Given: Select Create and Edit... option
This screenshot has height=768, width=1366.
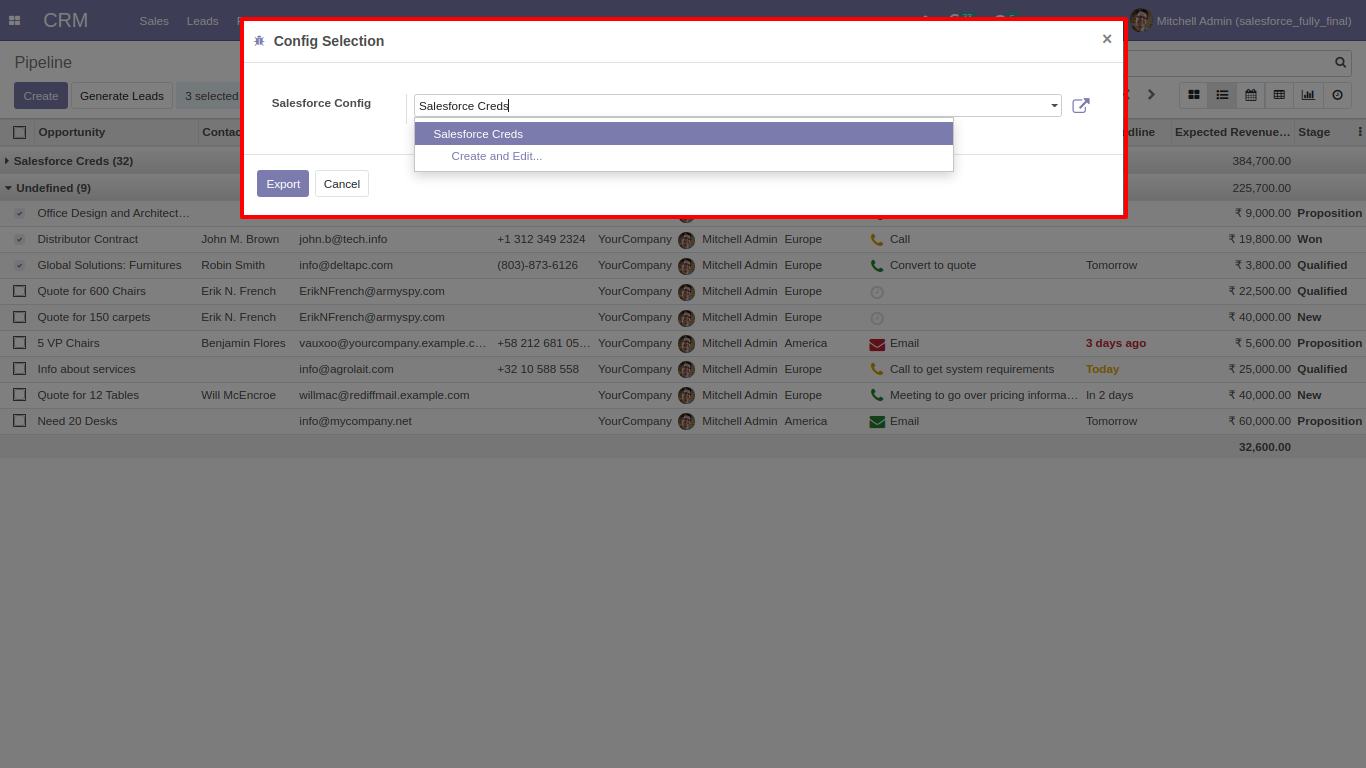Looking at the screenshot, I should coord(684,156).
